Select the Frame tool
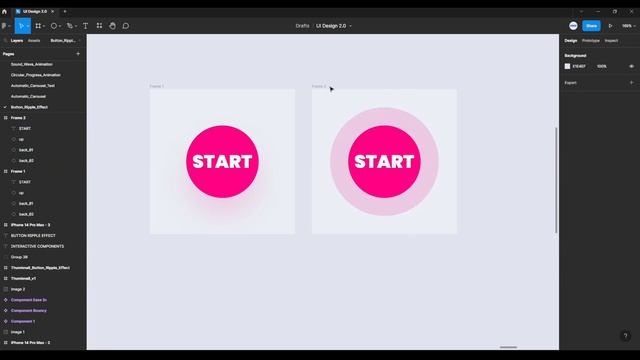The width and height of the screenshot is (640, 360). pos(38,26)
